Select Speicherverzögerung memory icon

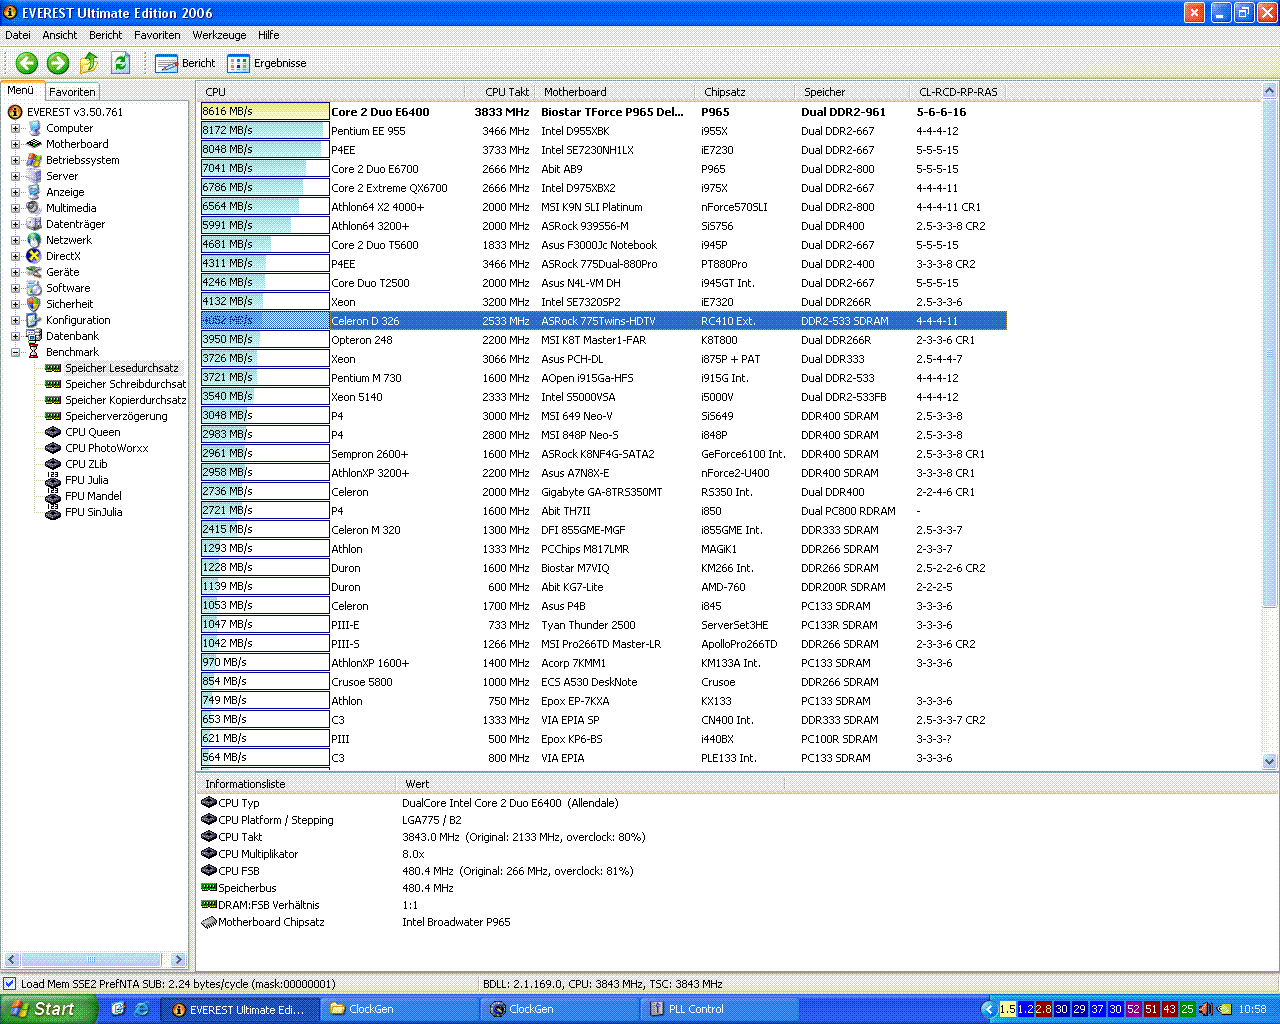pyautogui.click(x=53, y=416)
